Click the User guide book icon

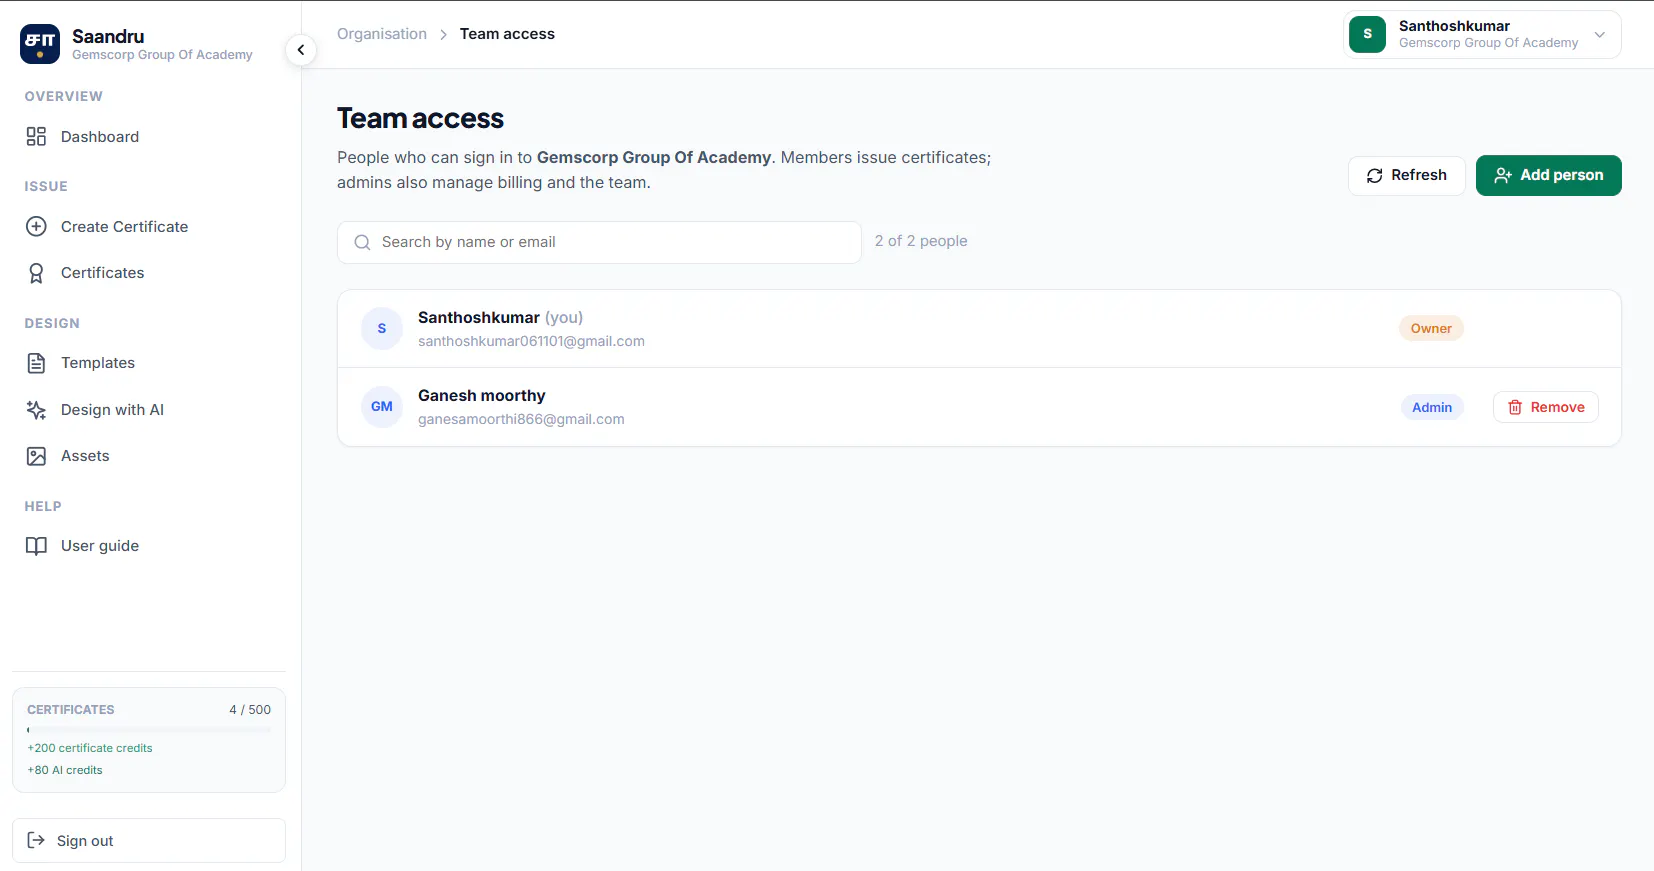[36, 546]
